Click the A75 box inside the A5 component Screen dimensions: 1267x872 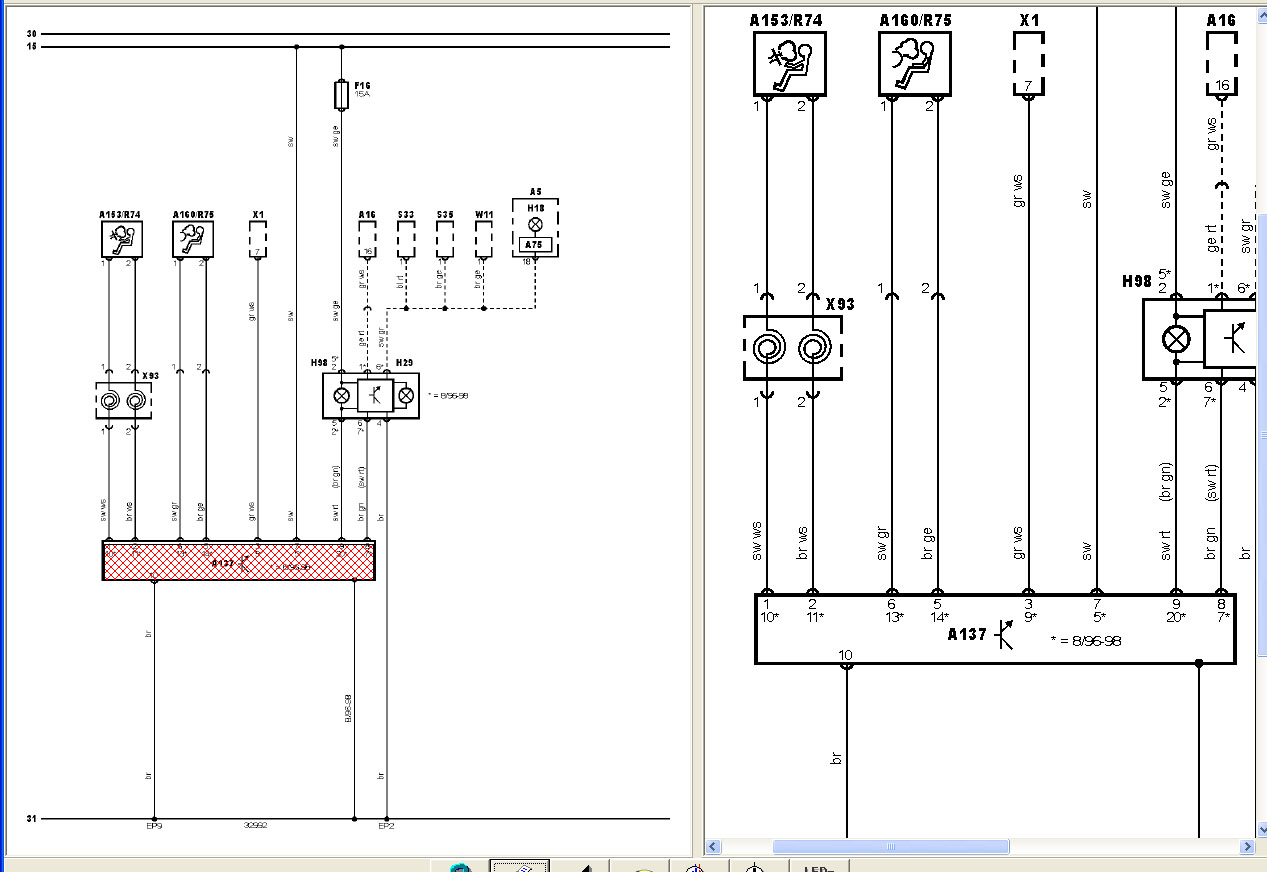point(535,243)
